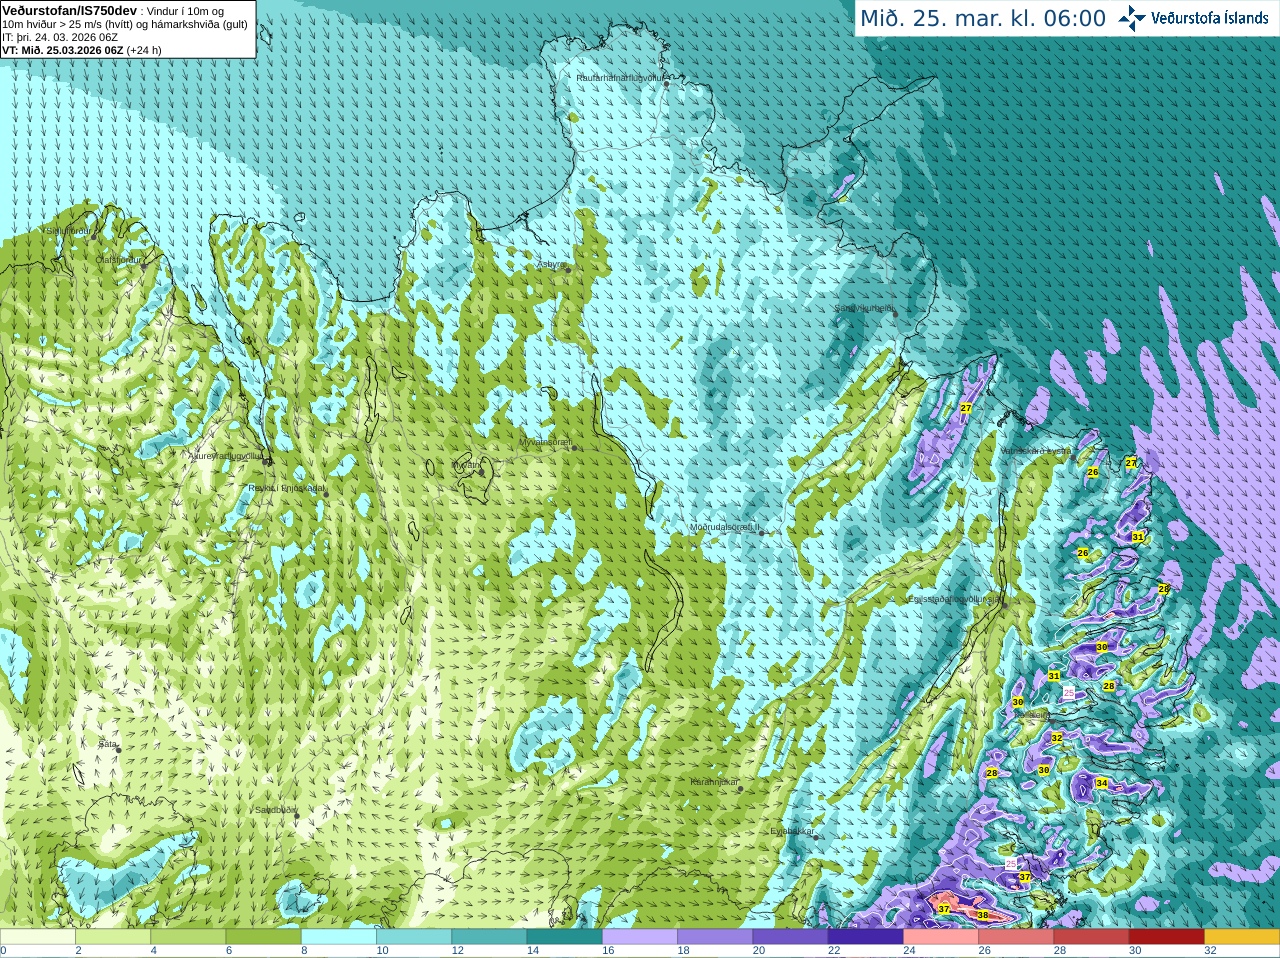Image resolution: width=1280 pixels, height=958 pixels.
Task: Click the Raufarhafnarflugvöllur station dot
Action: coord(667,84)
